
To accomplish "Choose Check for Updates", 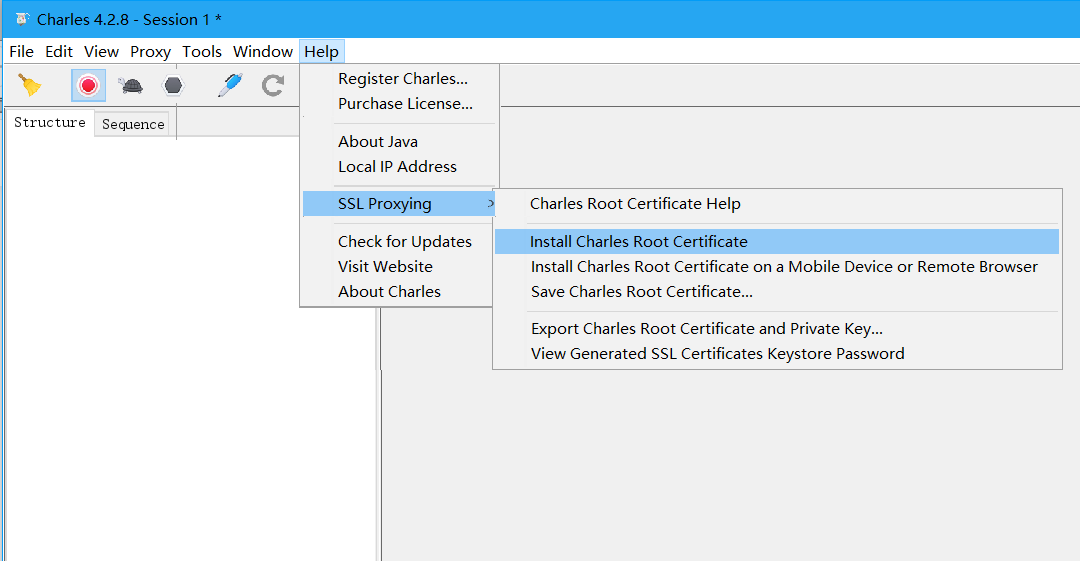I will pyautogui.click(x=405, y=242).
